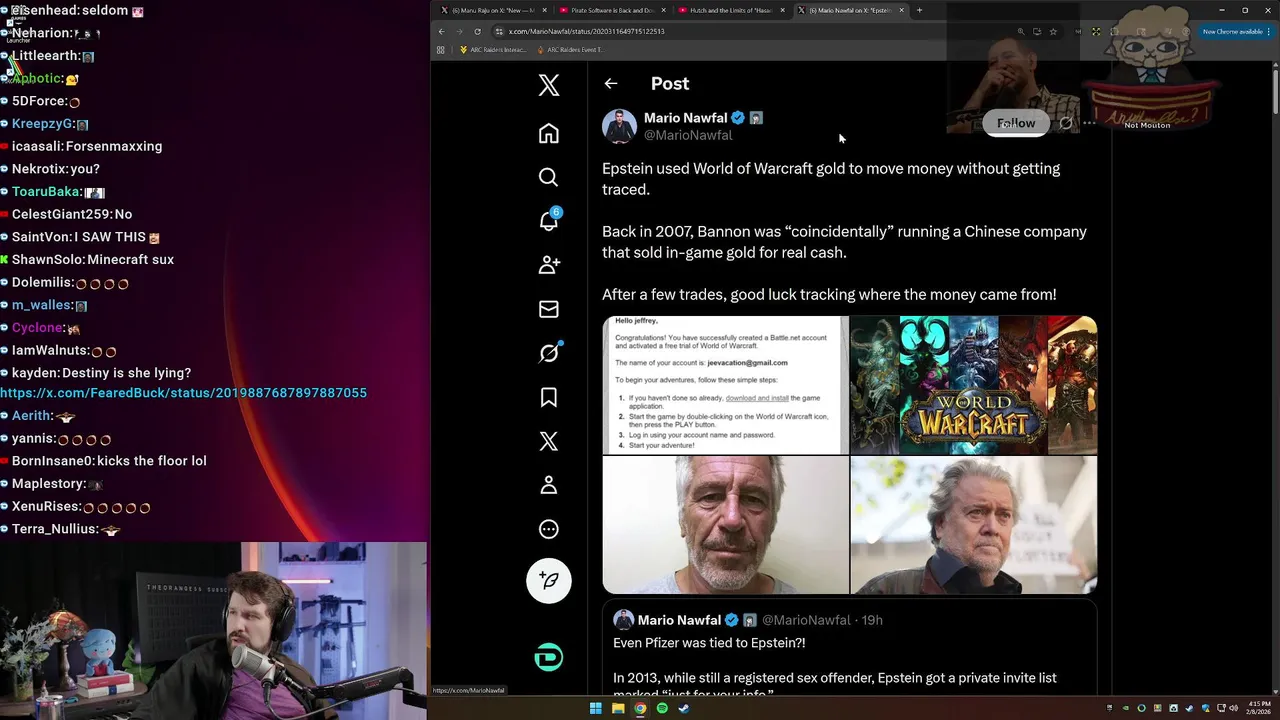Open Mario Nawfal's profile avatar
Screen dimensions: 1280x720
pyautogui.click(x=619, y=126)
